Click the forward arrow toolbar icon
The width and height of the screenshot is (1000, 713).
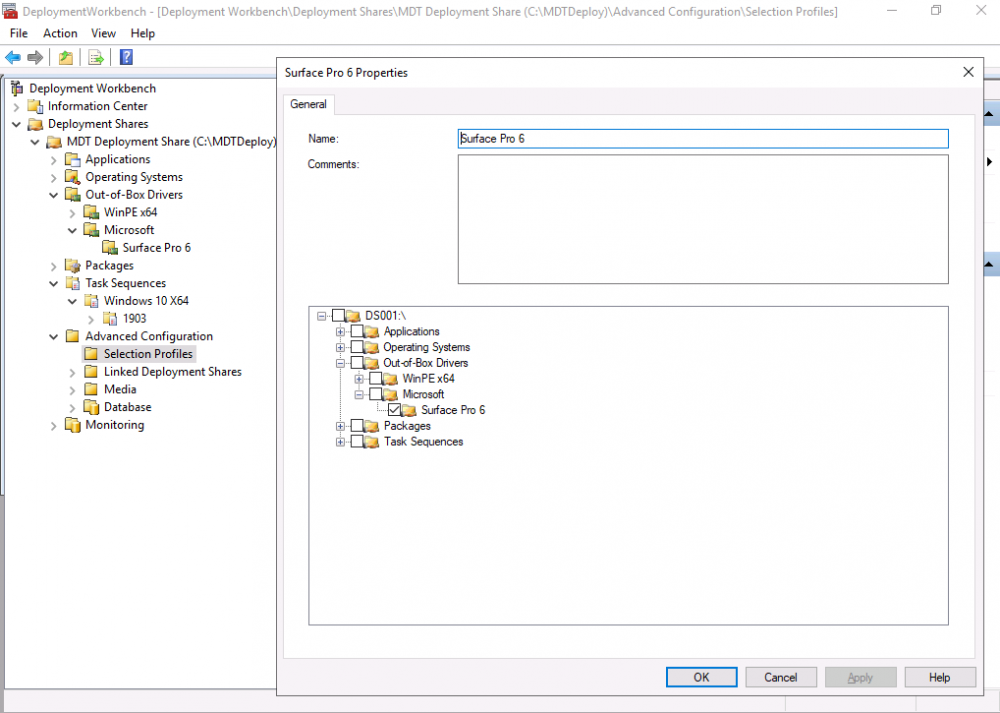tap(35, 57)
